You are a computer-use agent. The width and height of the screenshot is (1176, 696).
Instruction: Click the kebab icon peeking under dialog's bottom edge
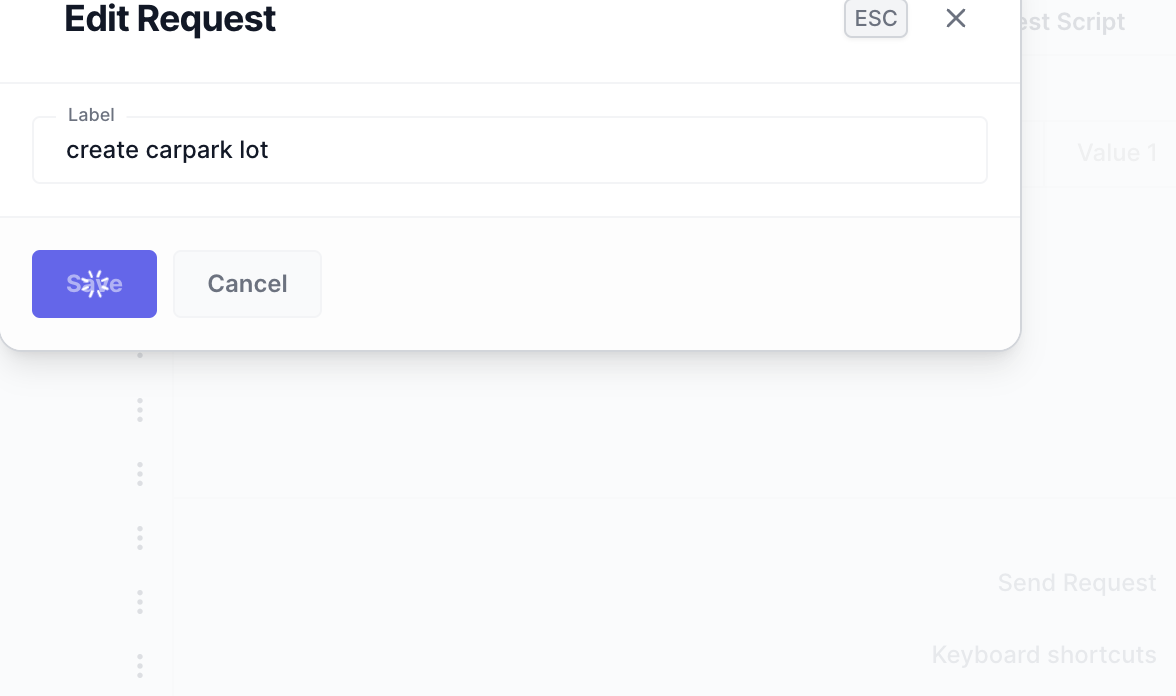[139, 355]
